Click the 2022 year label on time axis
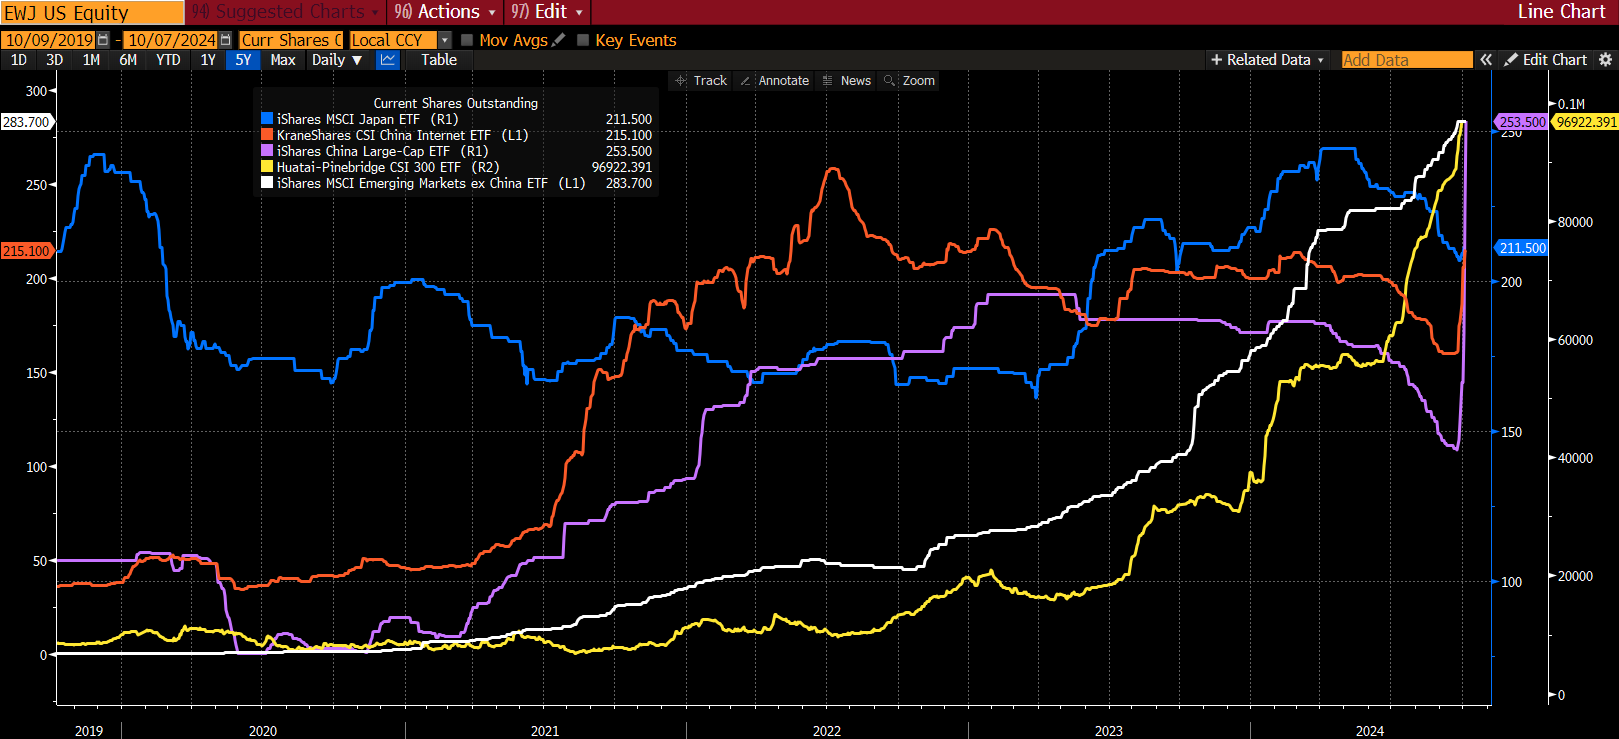 (827, 731)
